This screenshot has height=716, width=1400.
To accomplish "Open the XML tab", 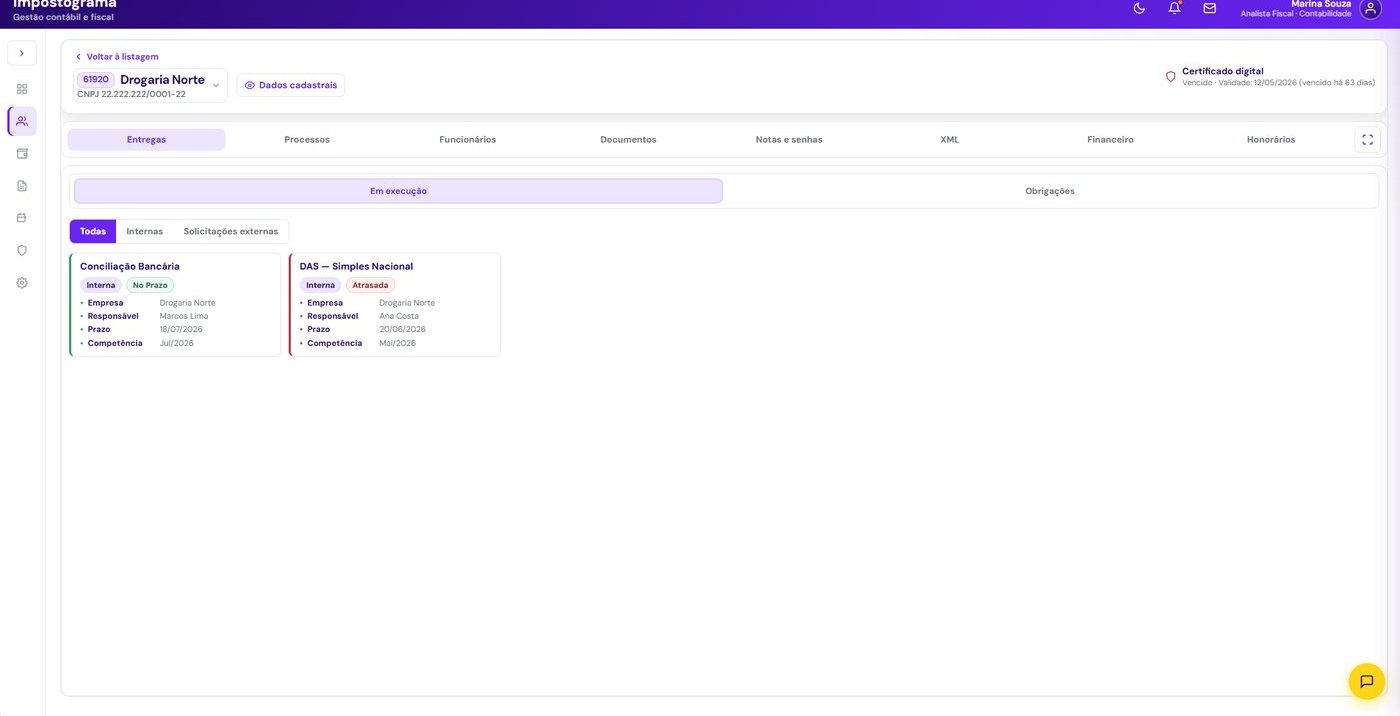I will (950, 140).
